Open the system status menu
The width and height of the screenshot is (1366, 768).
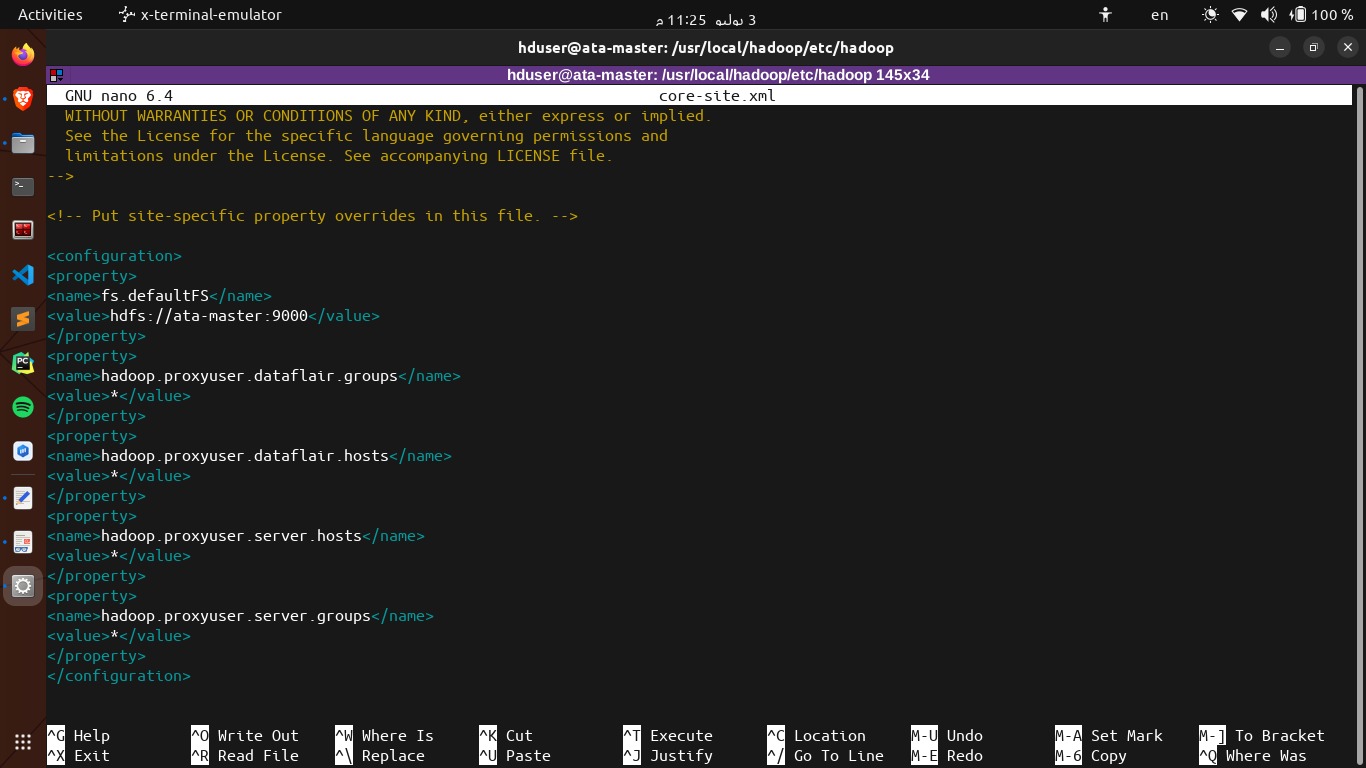1300,14
